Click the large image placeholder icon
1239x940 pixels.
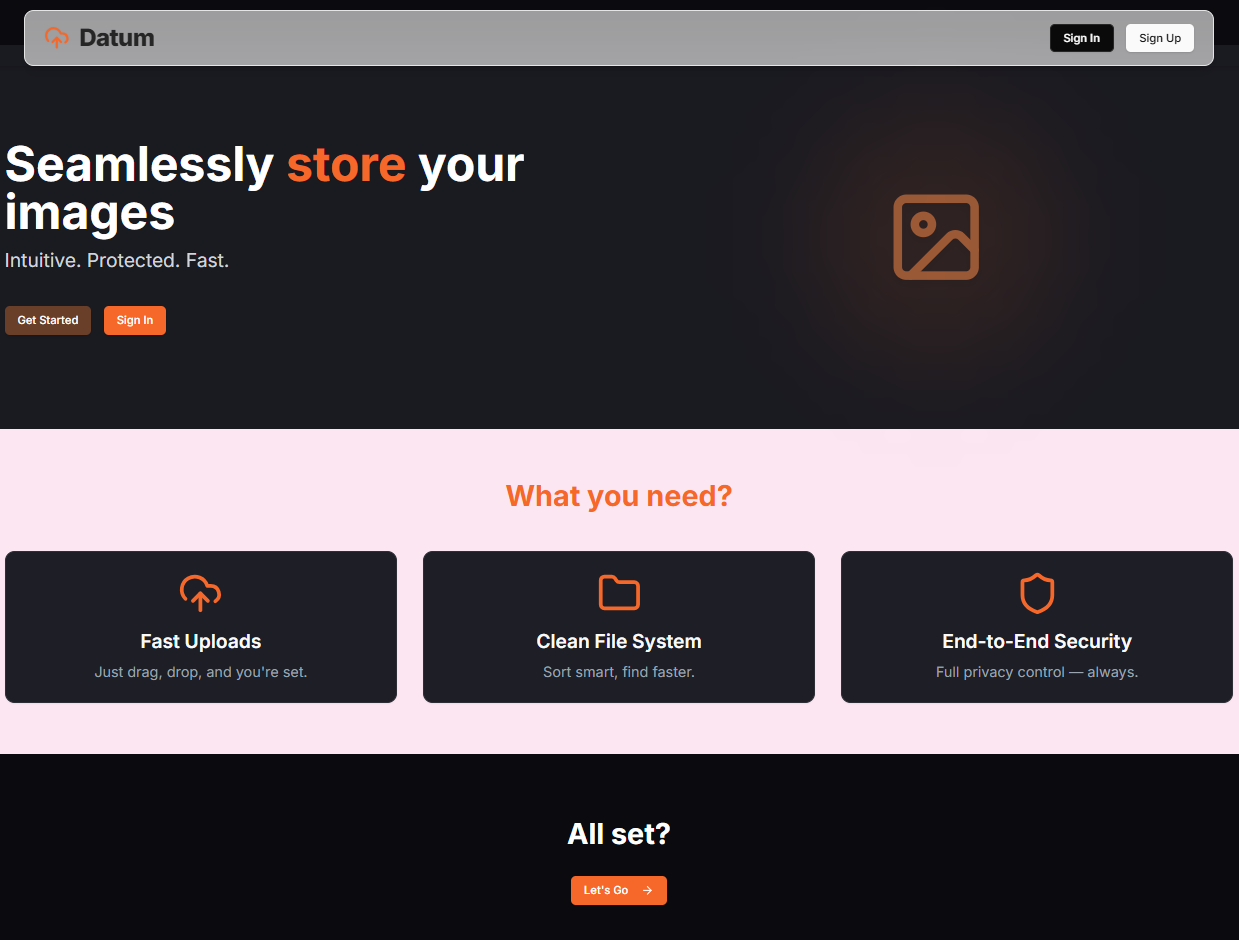point(936,237)
